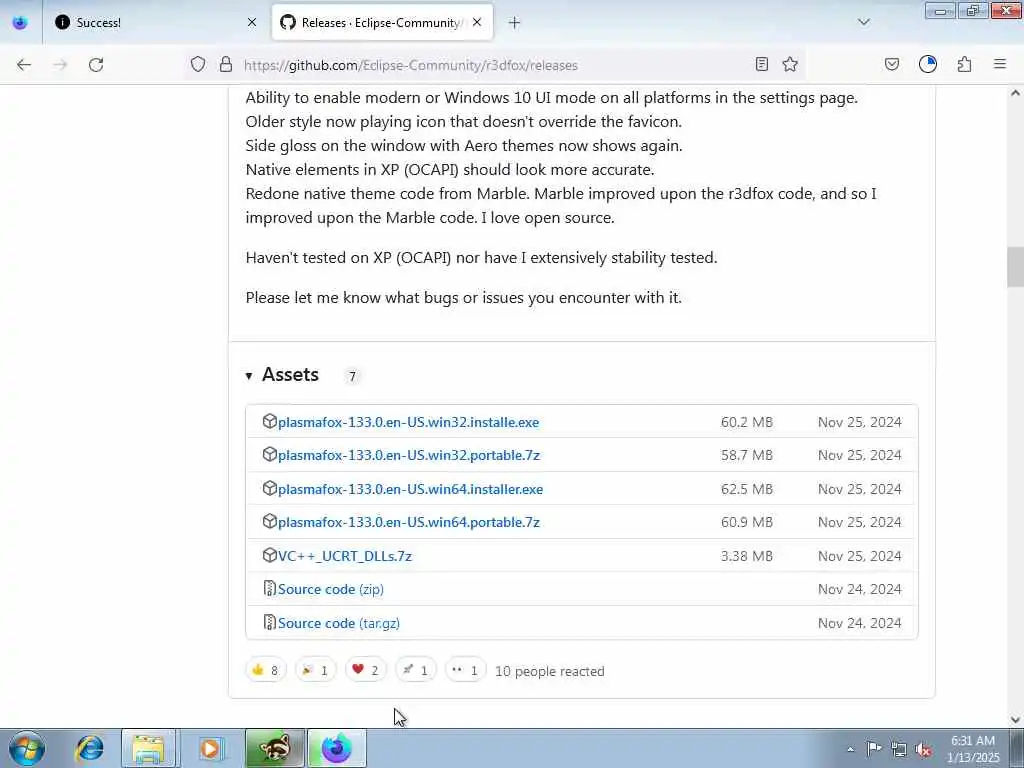Click the page vertical scrollbar thumb
The height and width of the screenshot is (768, 1024).
[1015, 266]
